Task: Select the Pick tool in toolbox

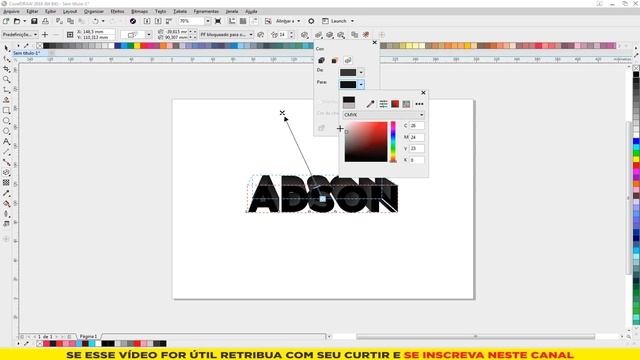Action: tap(7, 48)
